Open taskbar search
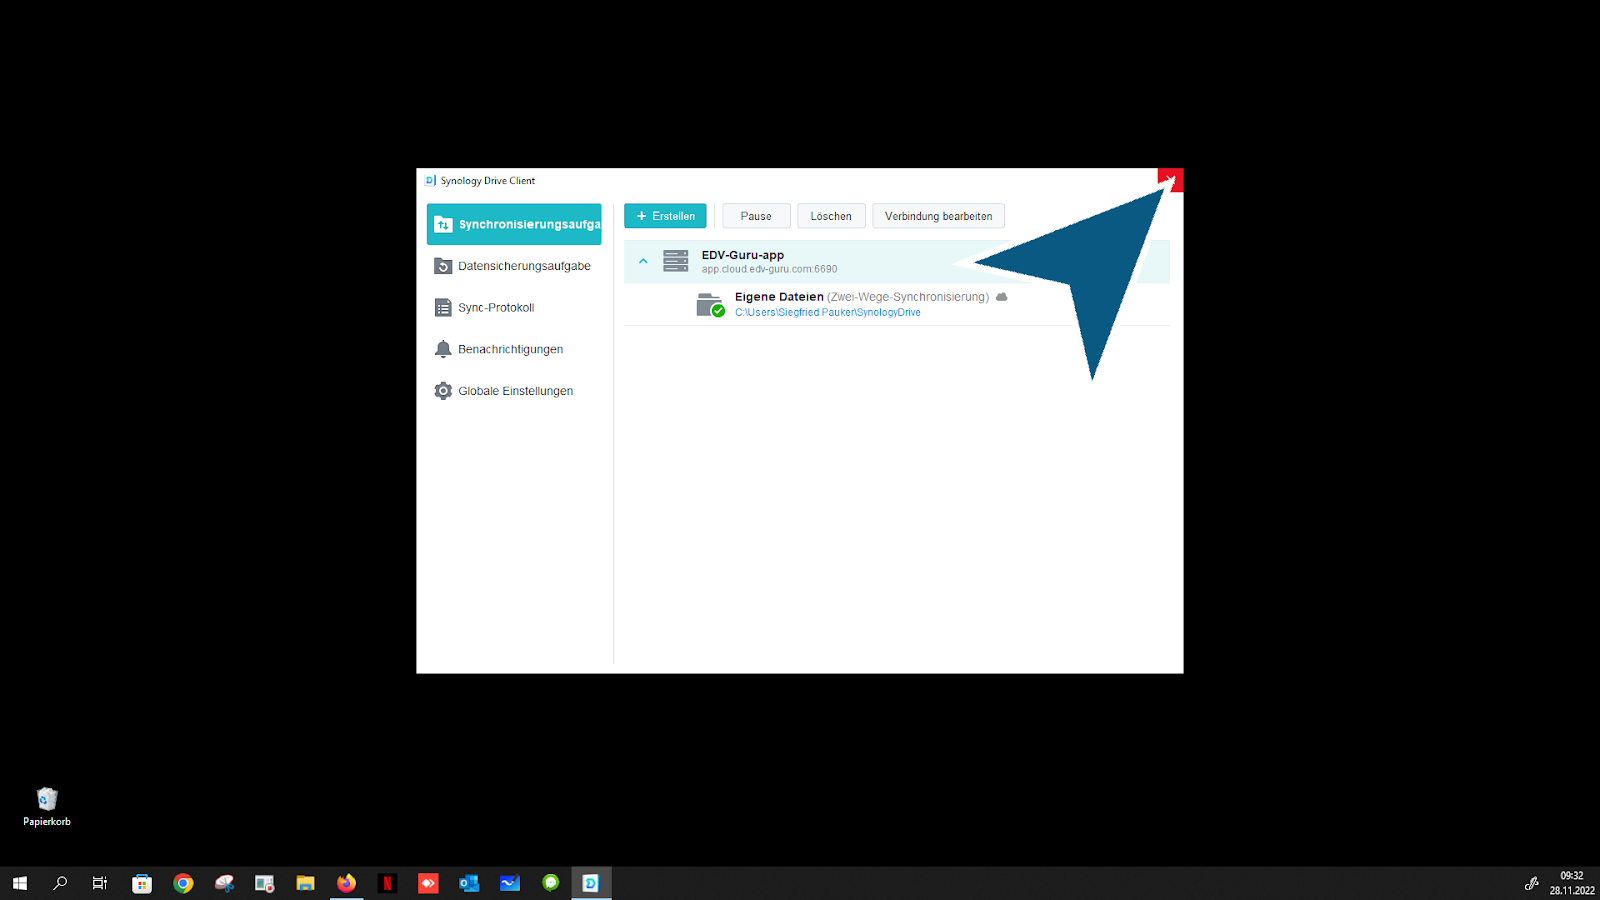The height and width of the screenshot is (900, 1600). pos(60,883)
